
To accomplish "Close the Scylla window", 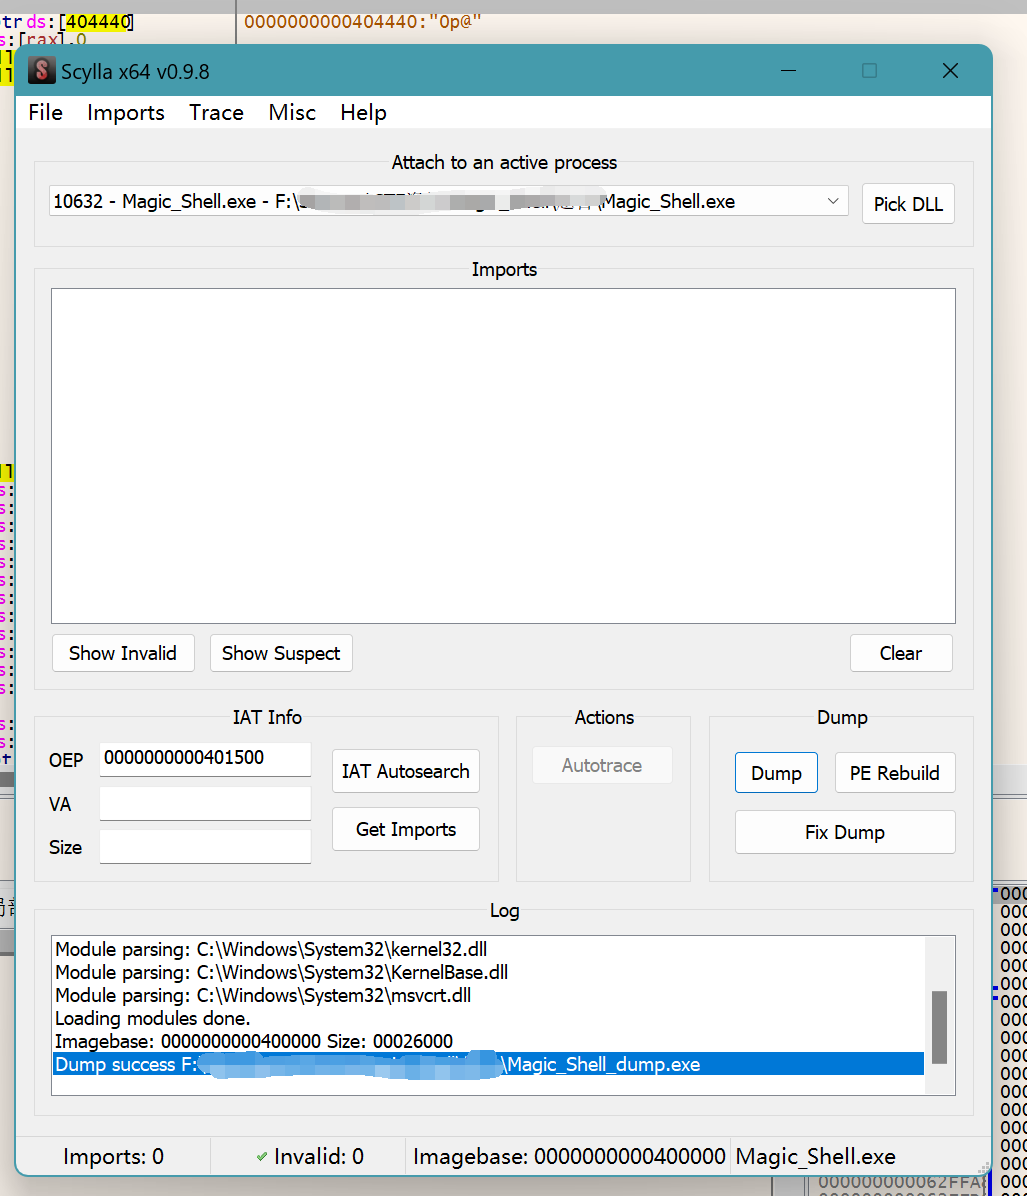I will pos(950,71).
